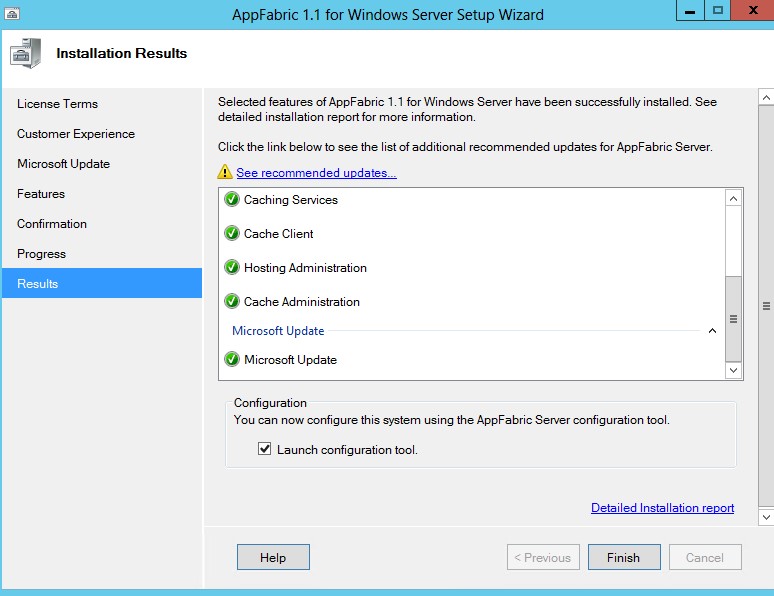Click the results list scroll-up arrow
Image resolution: width=774 pixels, height=596 pixels.
pos(734,199)
